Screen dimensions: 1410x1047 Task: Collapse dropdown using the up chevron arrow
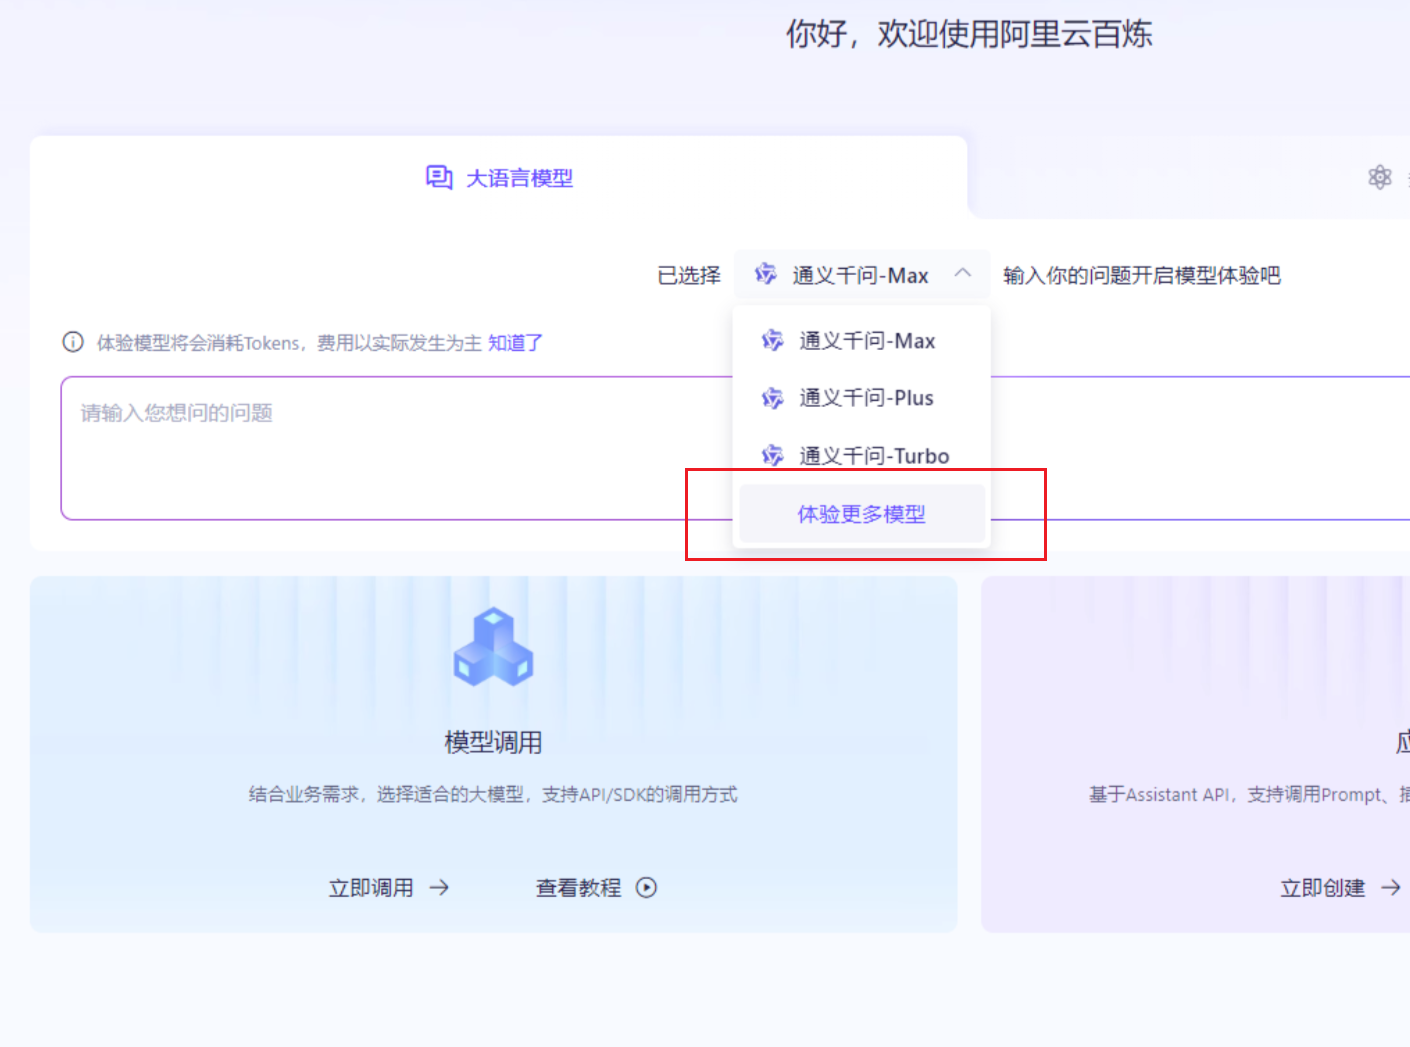point(963,273)
